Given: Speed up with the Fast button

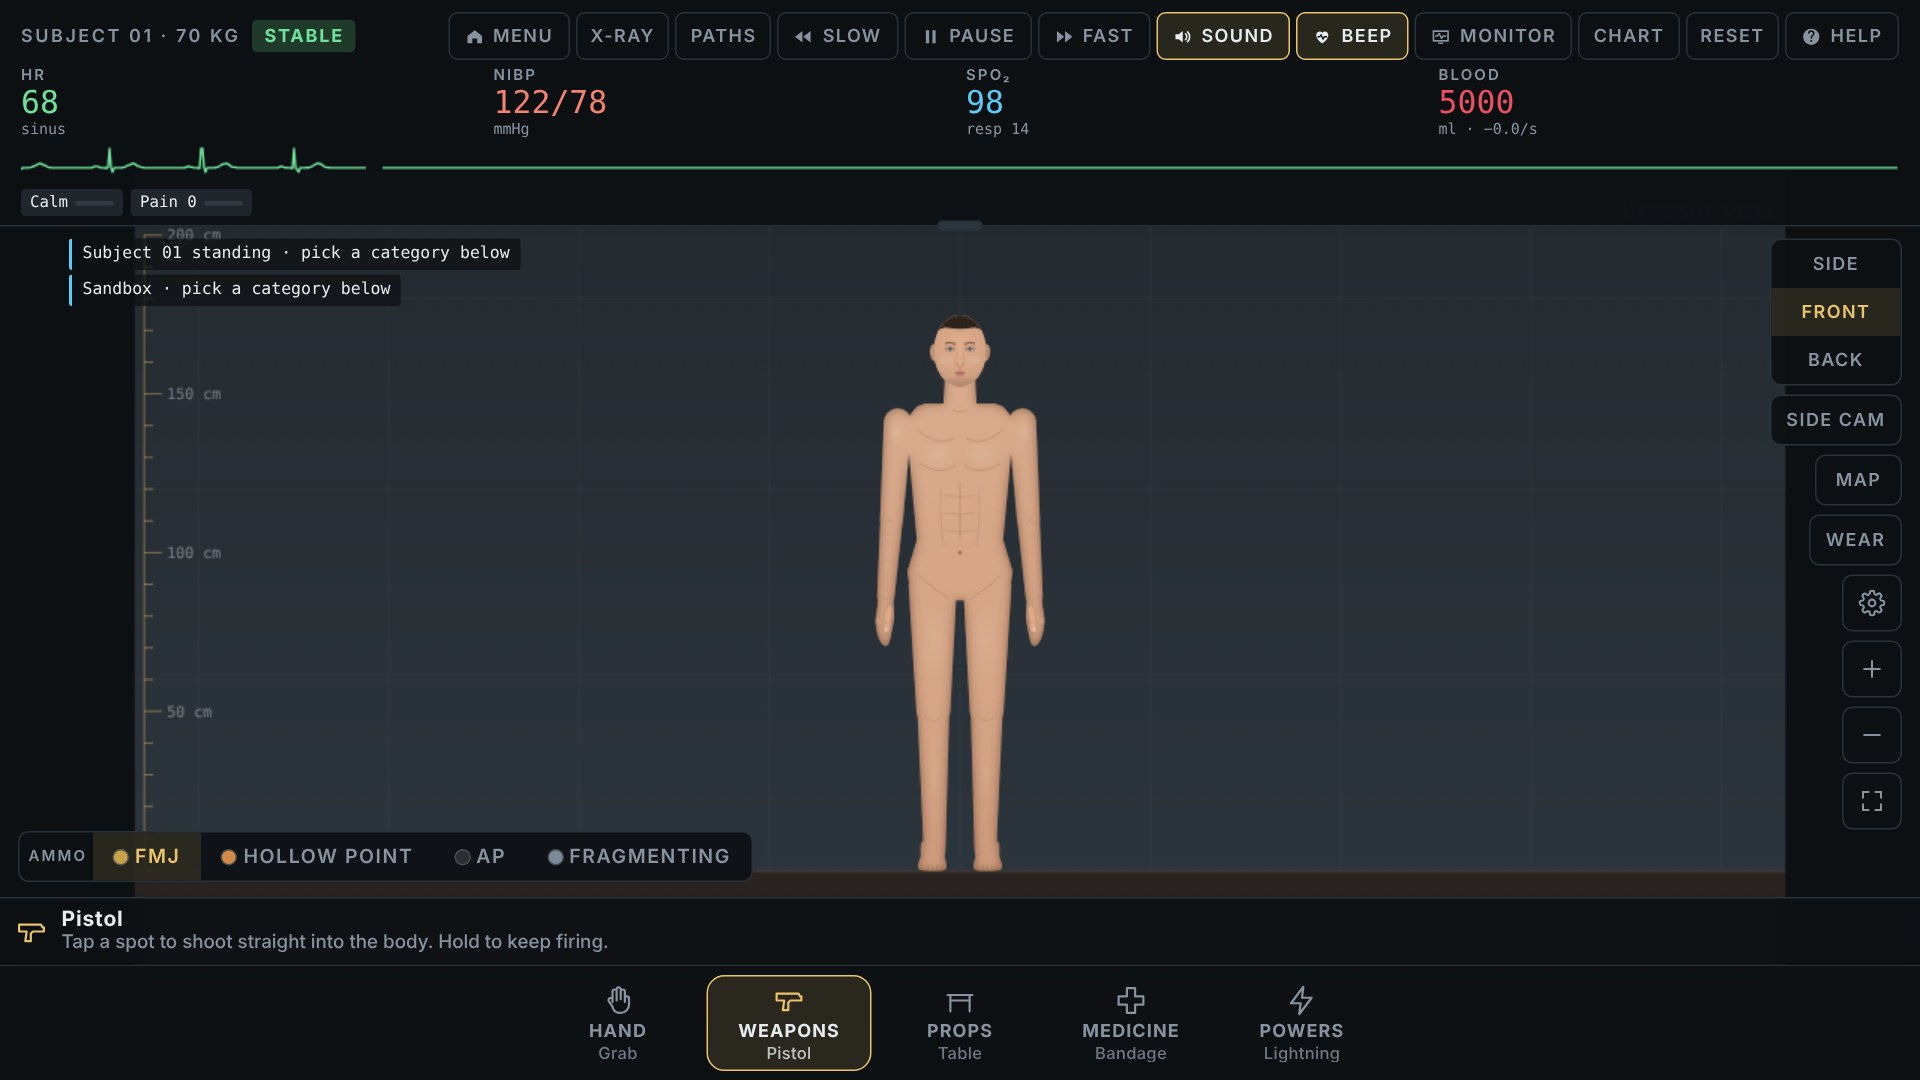Looking at the screenshot, I should point(1094,36).
